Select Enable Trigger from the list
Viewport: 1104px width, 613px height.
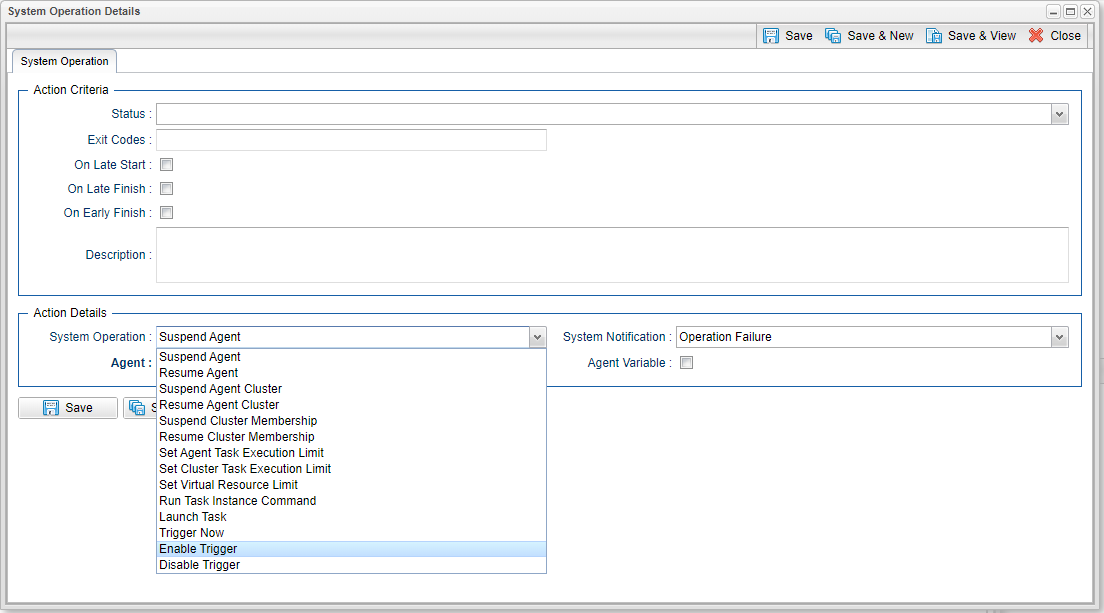198,549
